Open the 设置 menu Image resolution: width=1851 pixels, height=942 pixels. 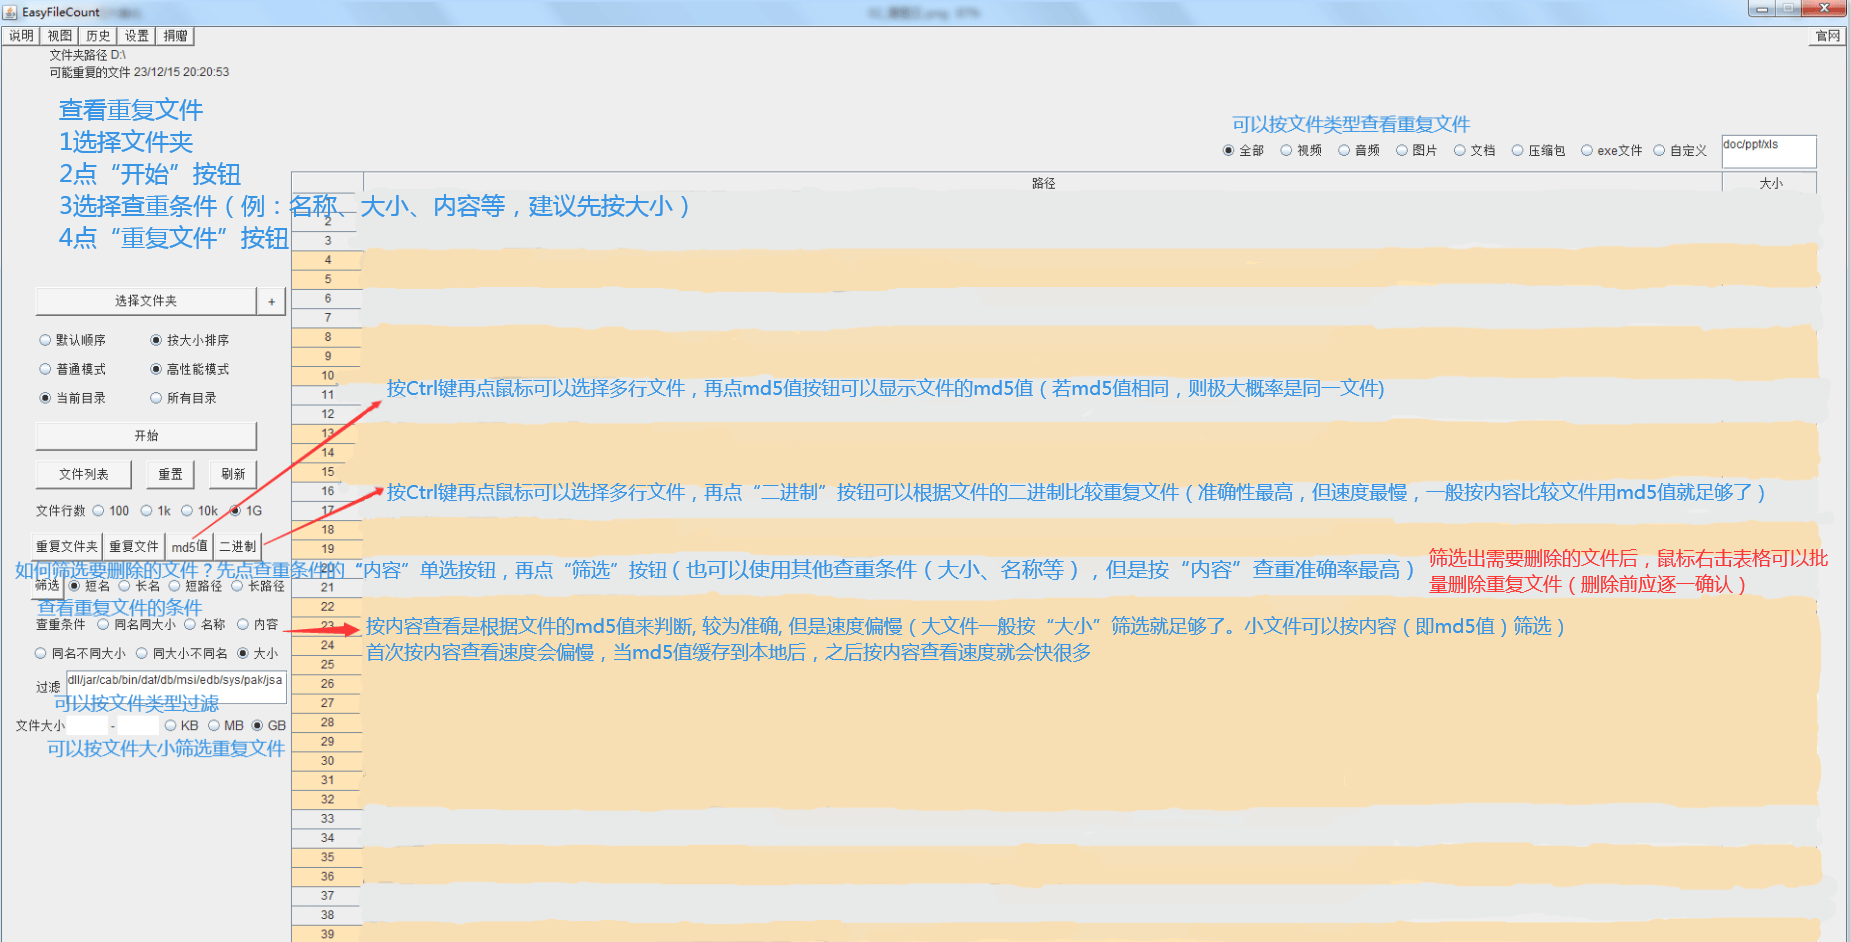(137, 36)
